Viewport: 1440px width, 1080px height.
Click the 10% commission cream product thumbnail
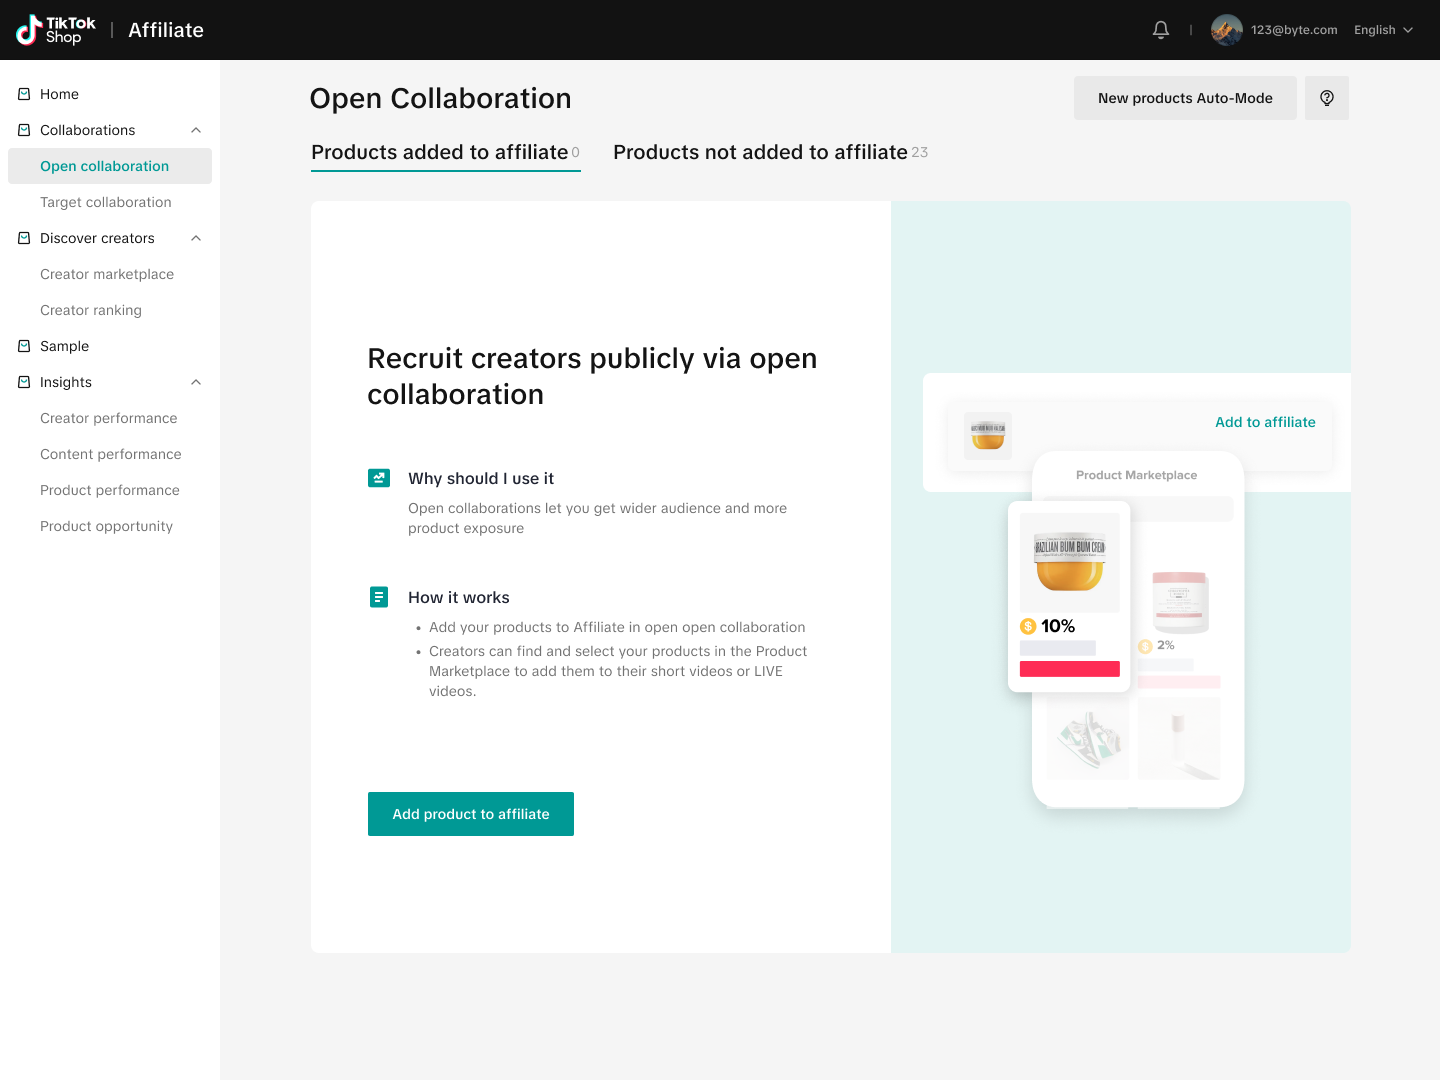click(1069, 562)
